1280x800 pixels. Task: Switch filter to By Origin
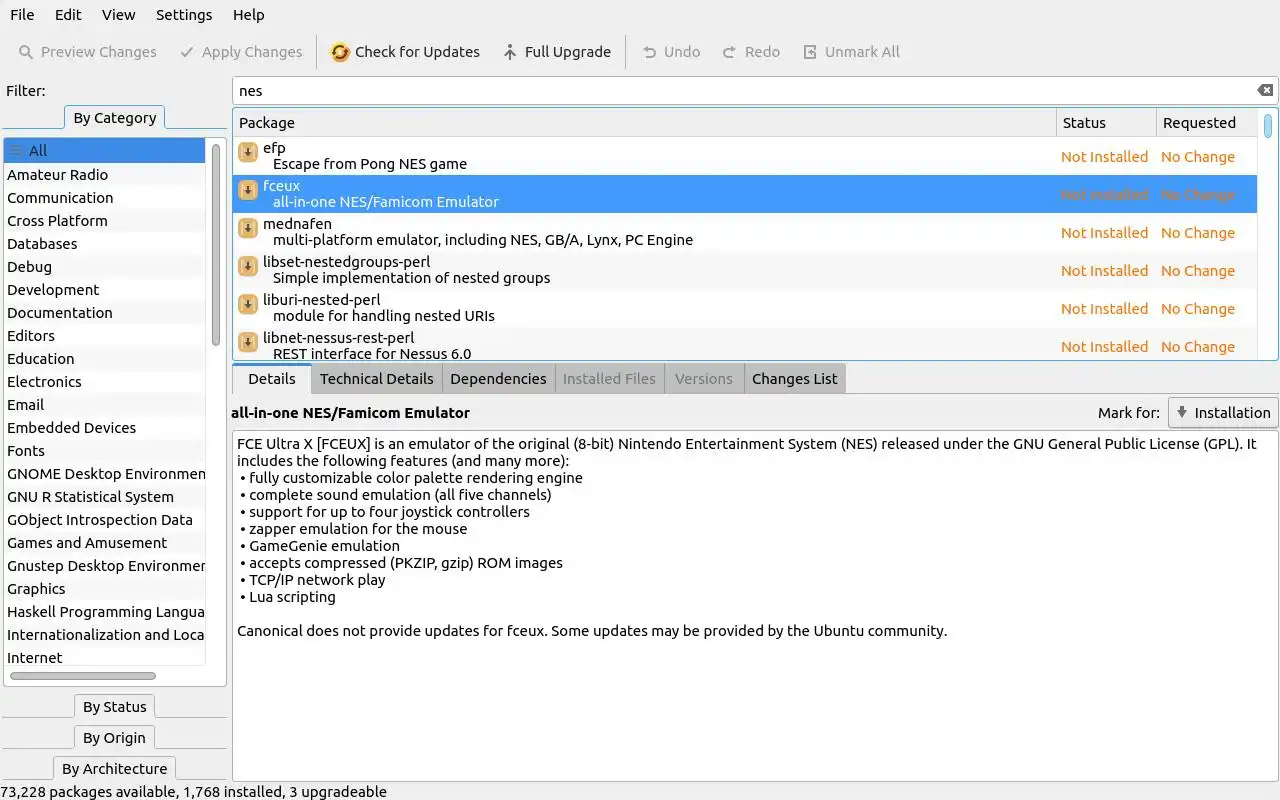[x=114, y=738]
